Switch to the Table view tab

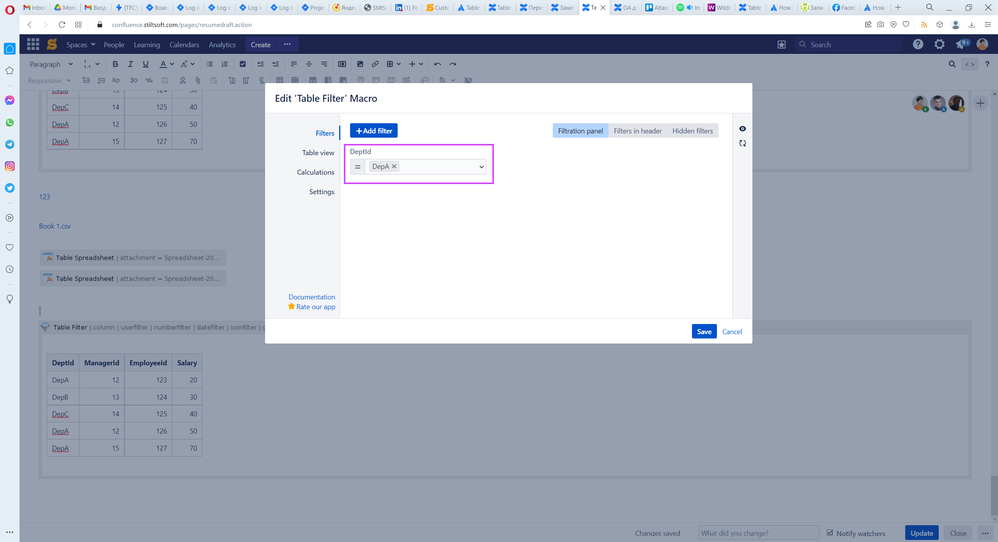click(318, 153)
